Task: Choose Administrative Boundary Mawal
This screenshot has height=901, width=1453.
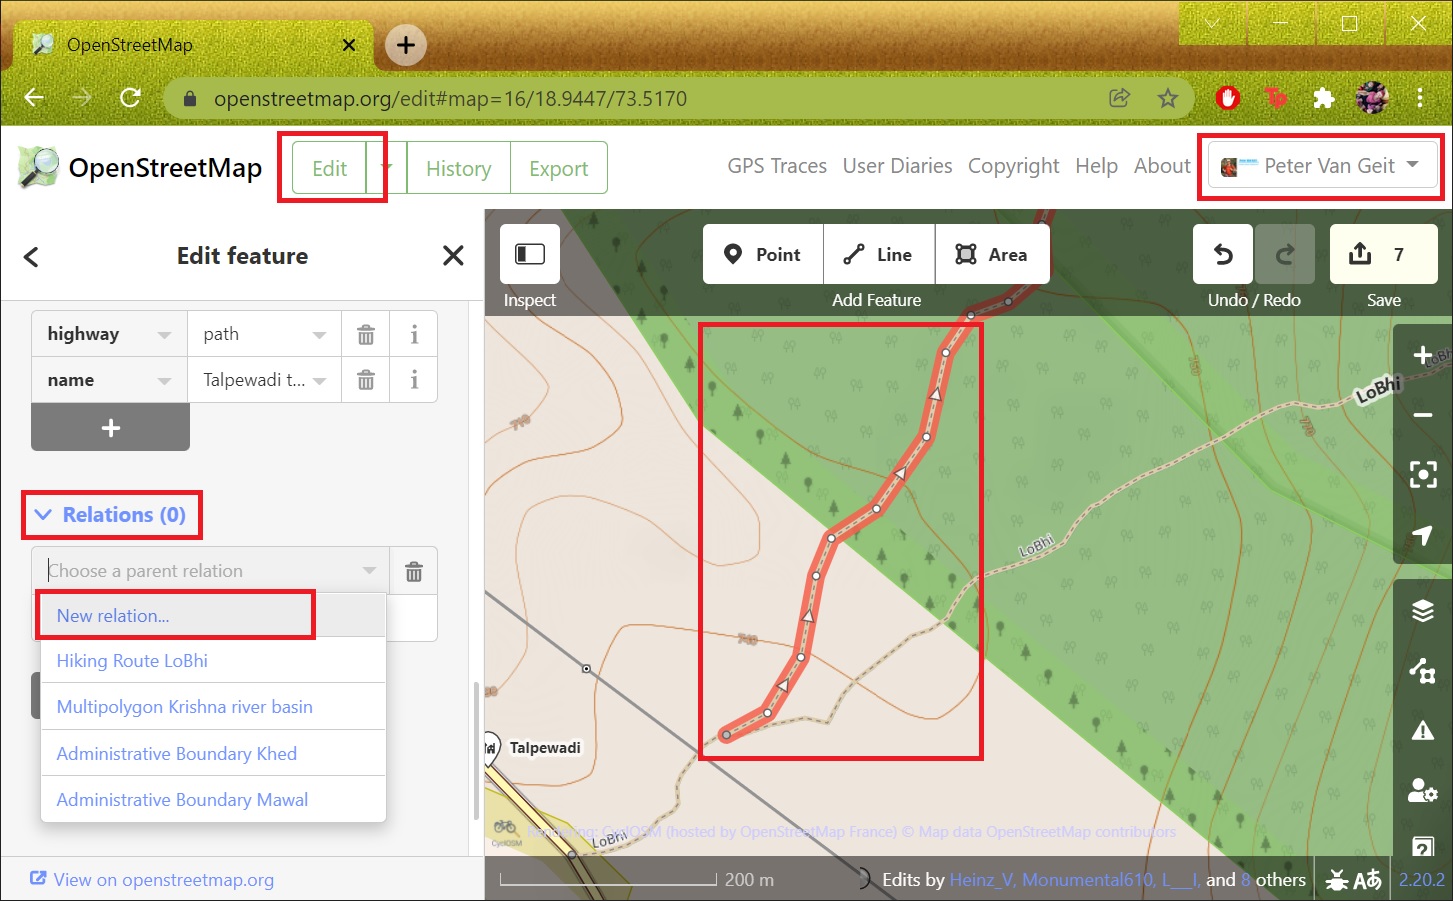Action: (213, 799)
